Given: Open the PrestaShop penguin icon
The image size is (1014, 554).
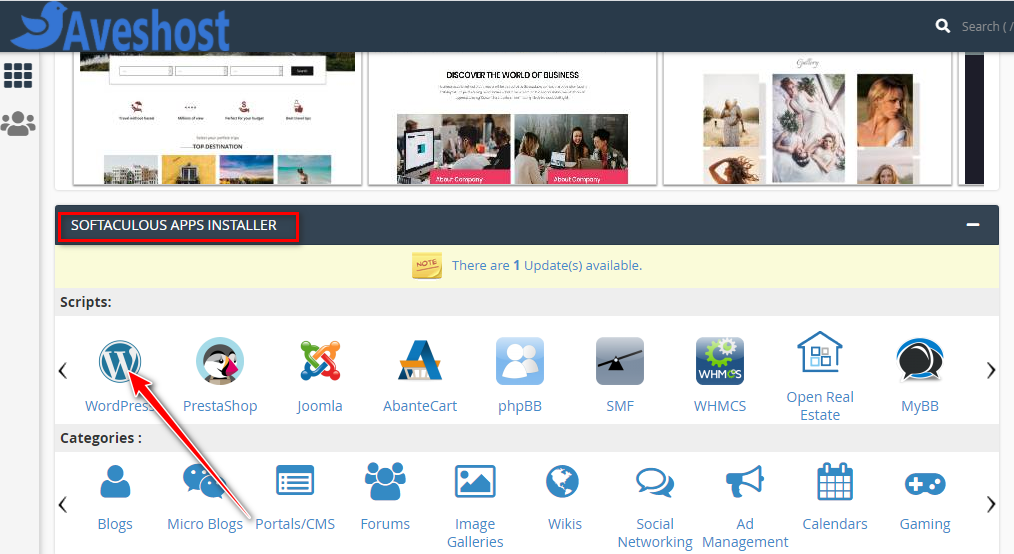Looking at the screenshot, I should pyautogui.click(x=220, y=361).
